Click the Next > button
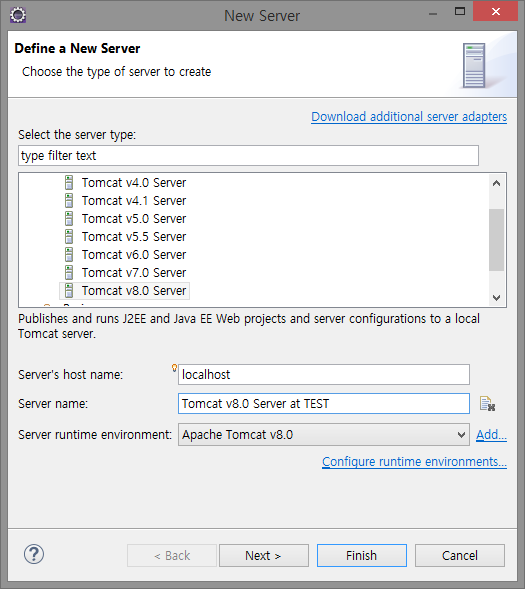Viewport: 525px width, 589px height. point(264,556)
